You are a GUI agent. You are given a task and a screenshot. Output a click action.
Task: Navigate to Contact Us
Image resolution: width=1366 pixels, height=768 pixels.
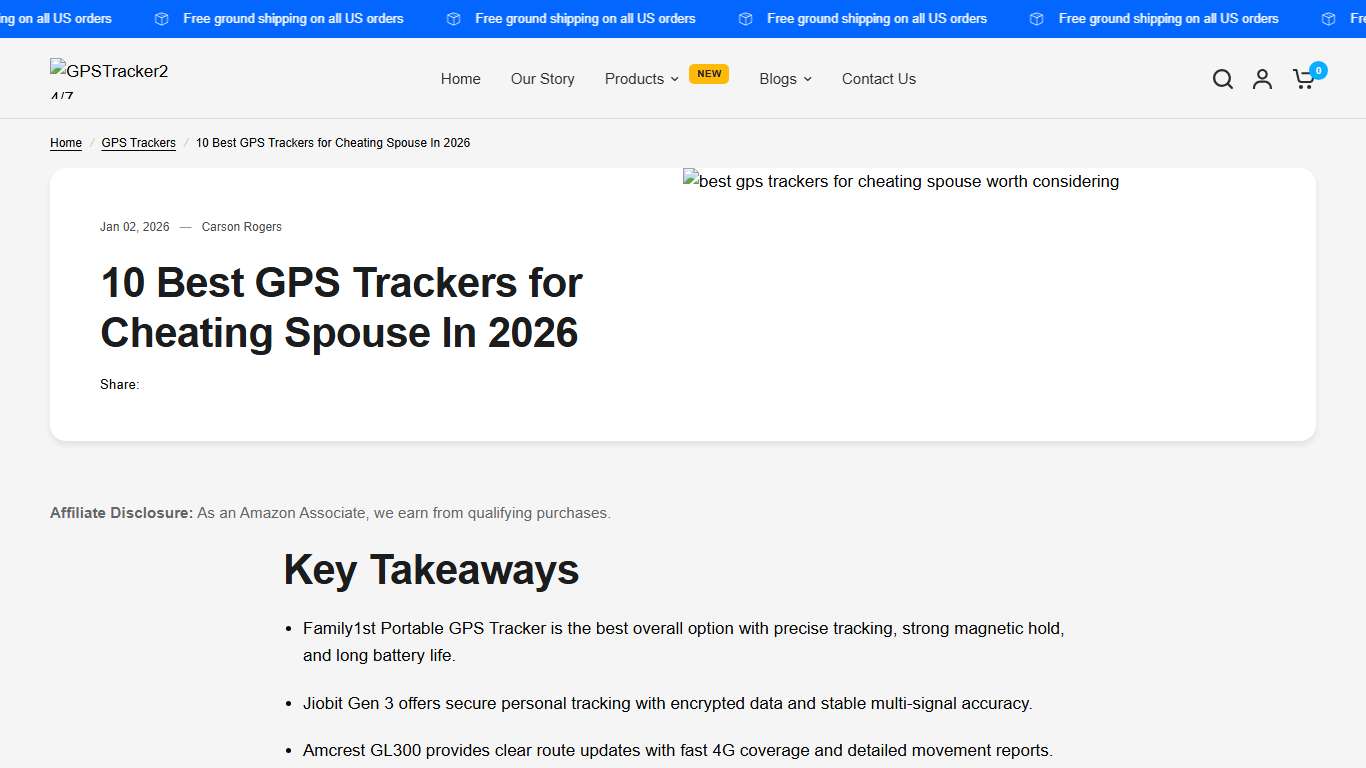pos(878,78)
